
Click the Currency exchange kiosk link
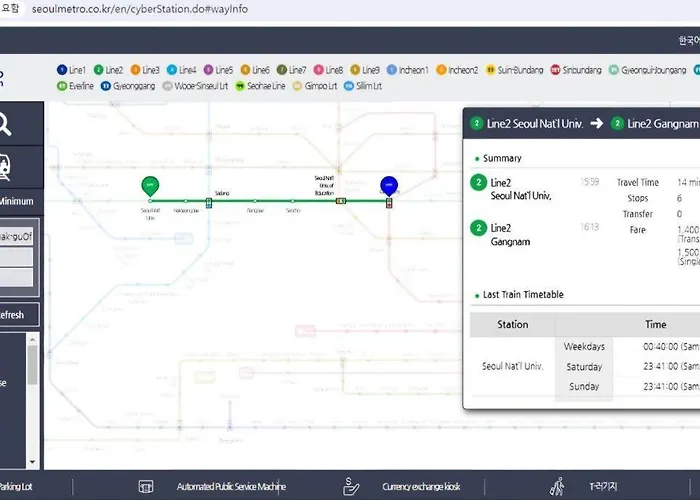pos(421,487)
